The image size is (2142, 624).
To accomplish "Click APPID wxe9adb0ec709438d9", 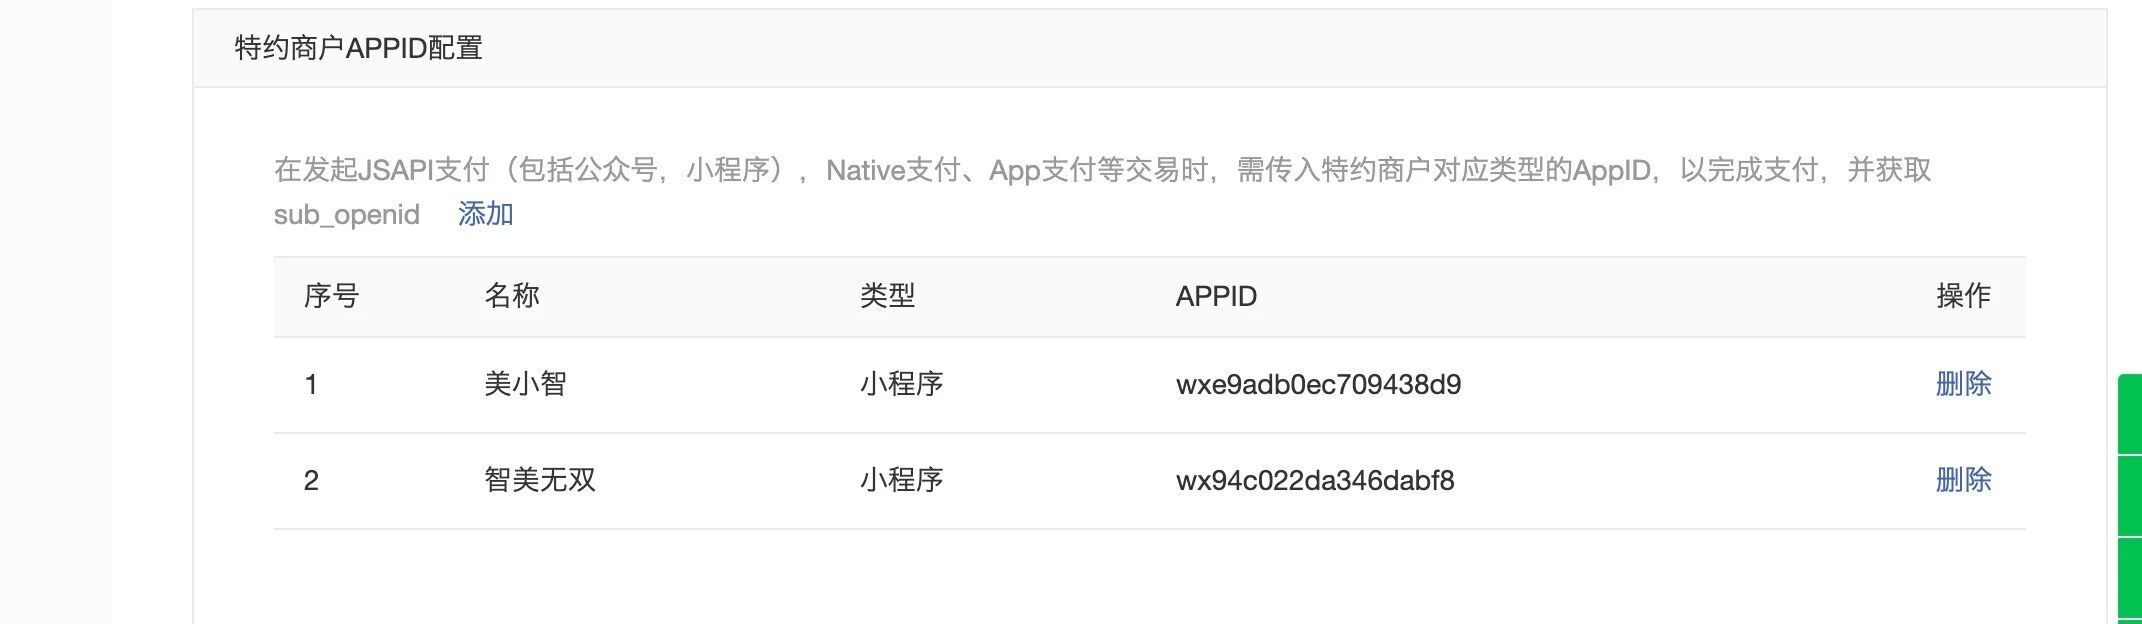I will pyautogui.click(x=1318, y=384).
